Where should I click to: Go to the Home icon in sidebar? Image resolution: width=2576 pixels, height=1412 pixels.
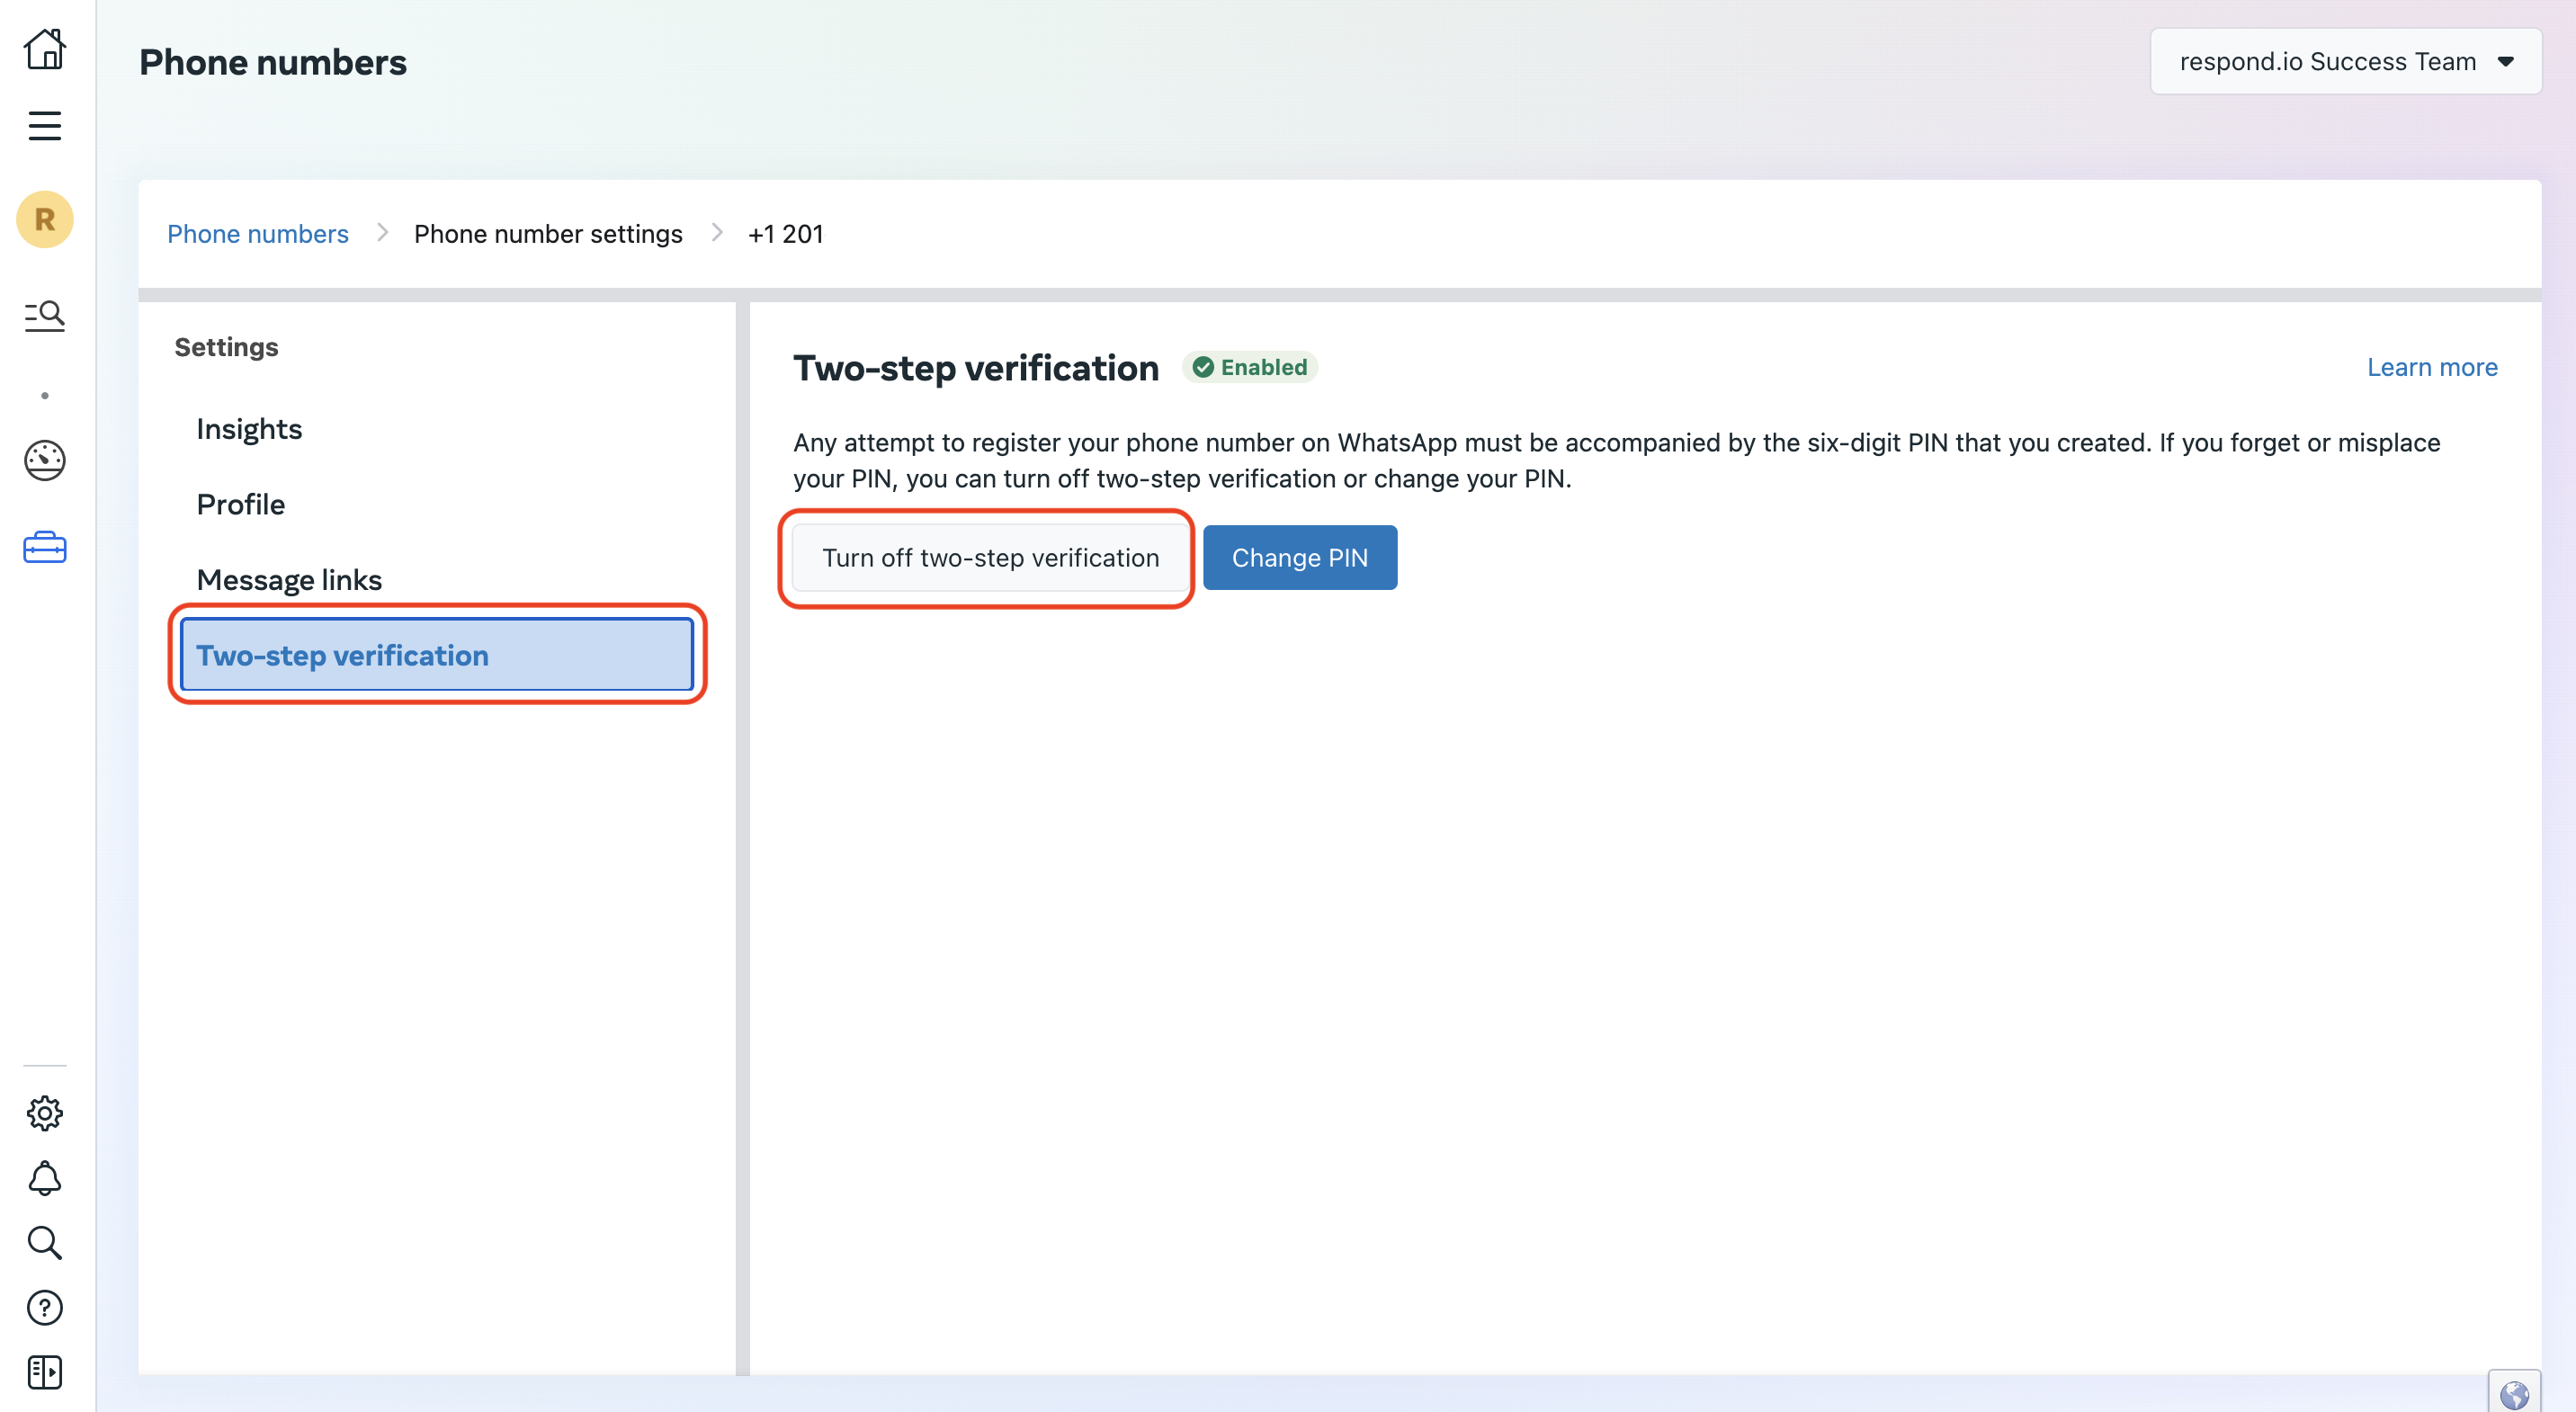point(45,48)
